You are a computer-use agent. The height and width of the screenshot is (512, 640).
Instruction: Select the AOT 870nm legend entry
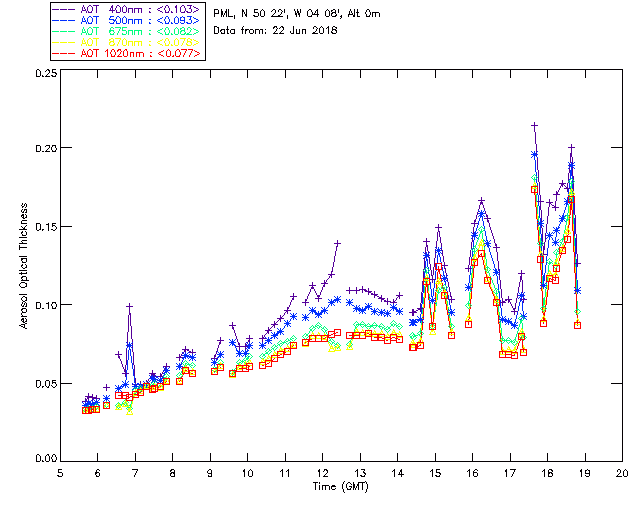click(x=127, y=42)
